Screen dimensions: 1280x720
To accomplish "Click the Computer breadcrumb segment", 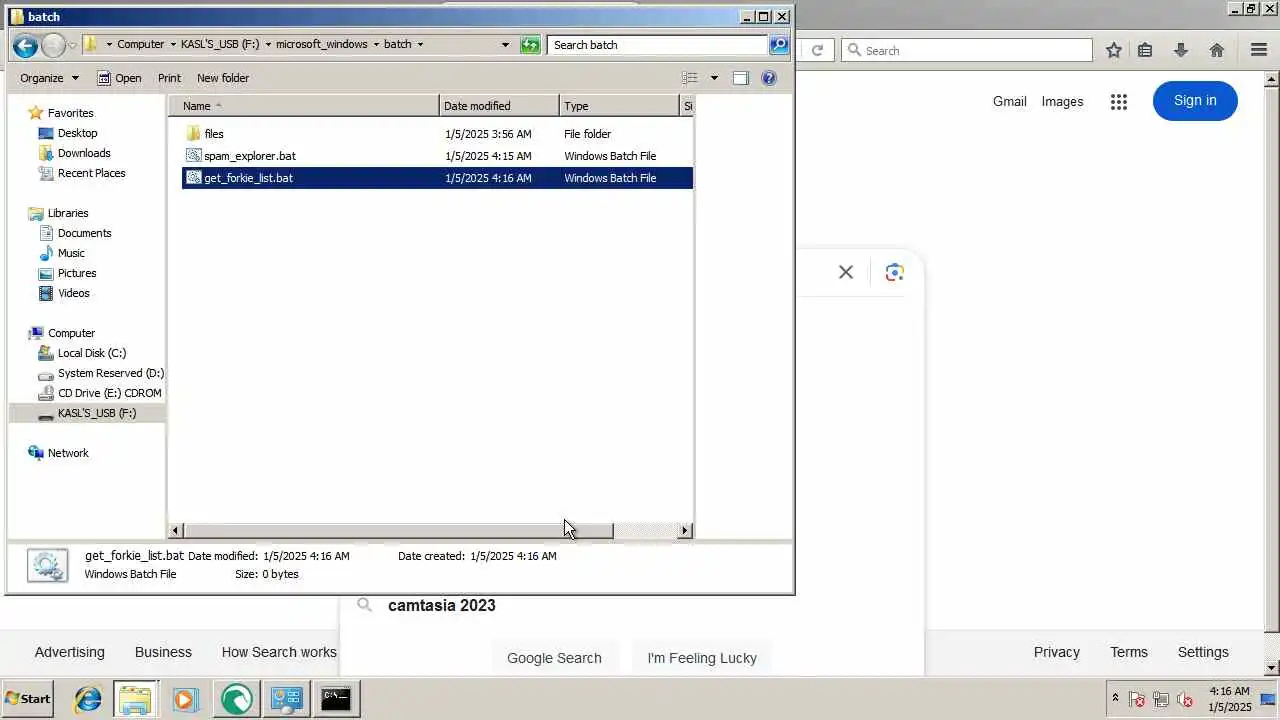I will (140, 45).
